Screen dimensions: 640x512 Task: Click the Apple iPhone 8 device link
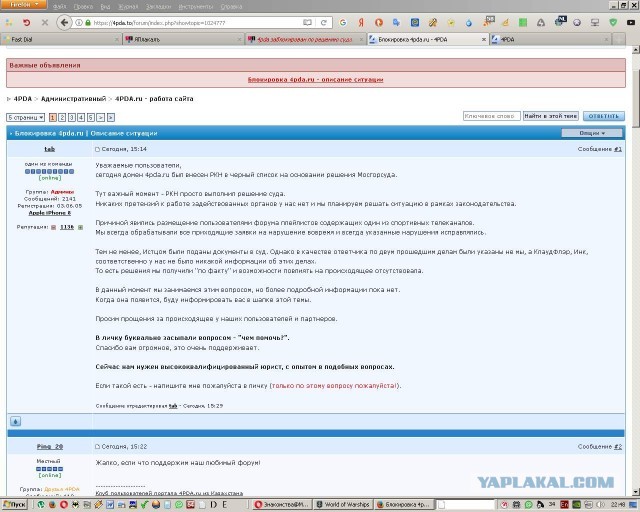49,213
